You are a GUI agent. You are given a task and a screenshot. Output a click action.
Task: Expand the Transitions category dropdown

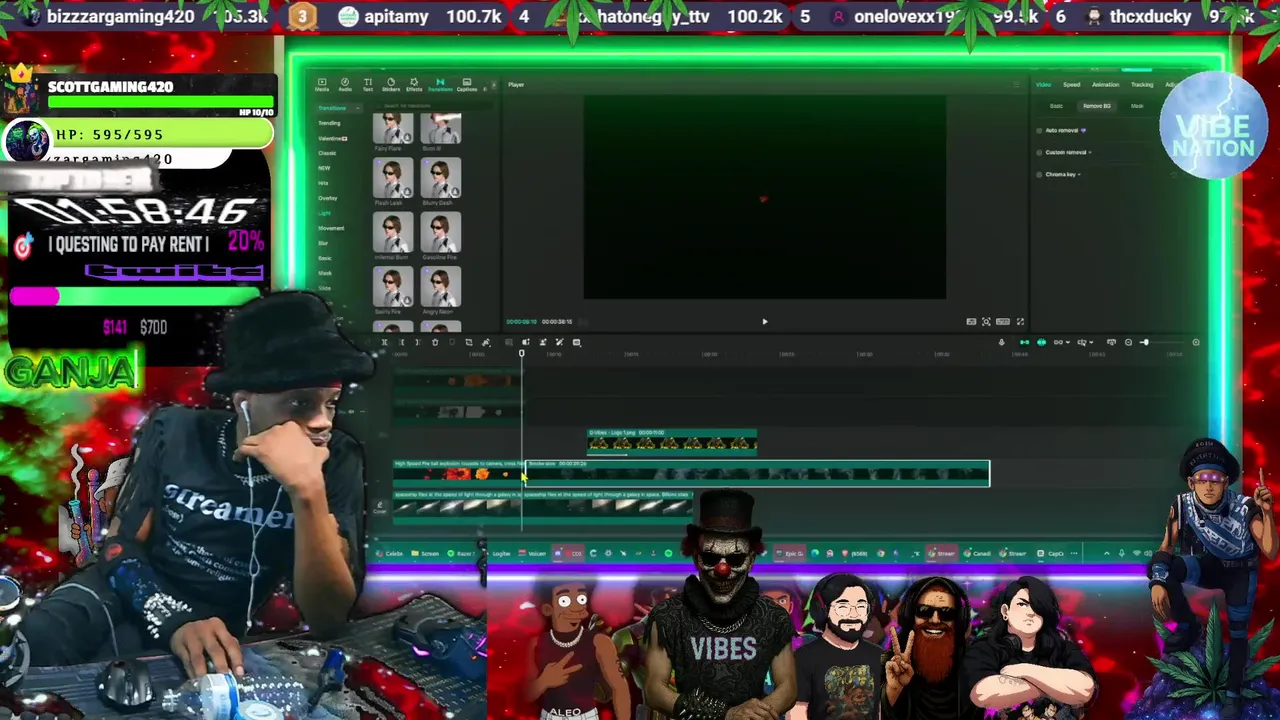pyautogui.click(x=339, y=108)
